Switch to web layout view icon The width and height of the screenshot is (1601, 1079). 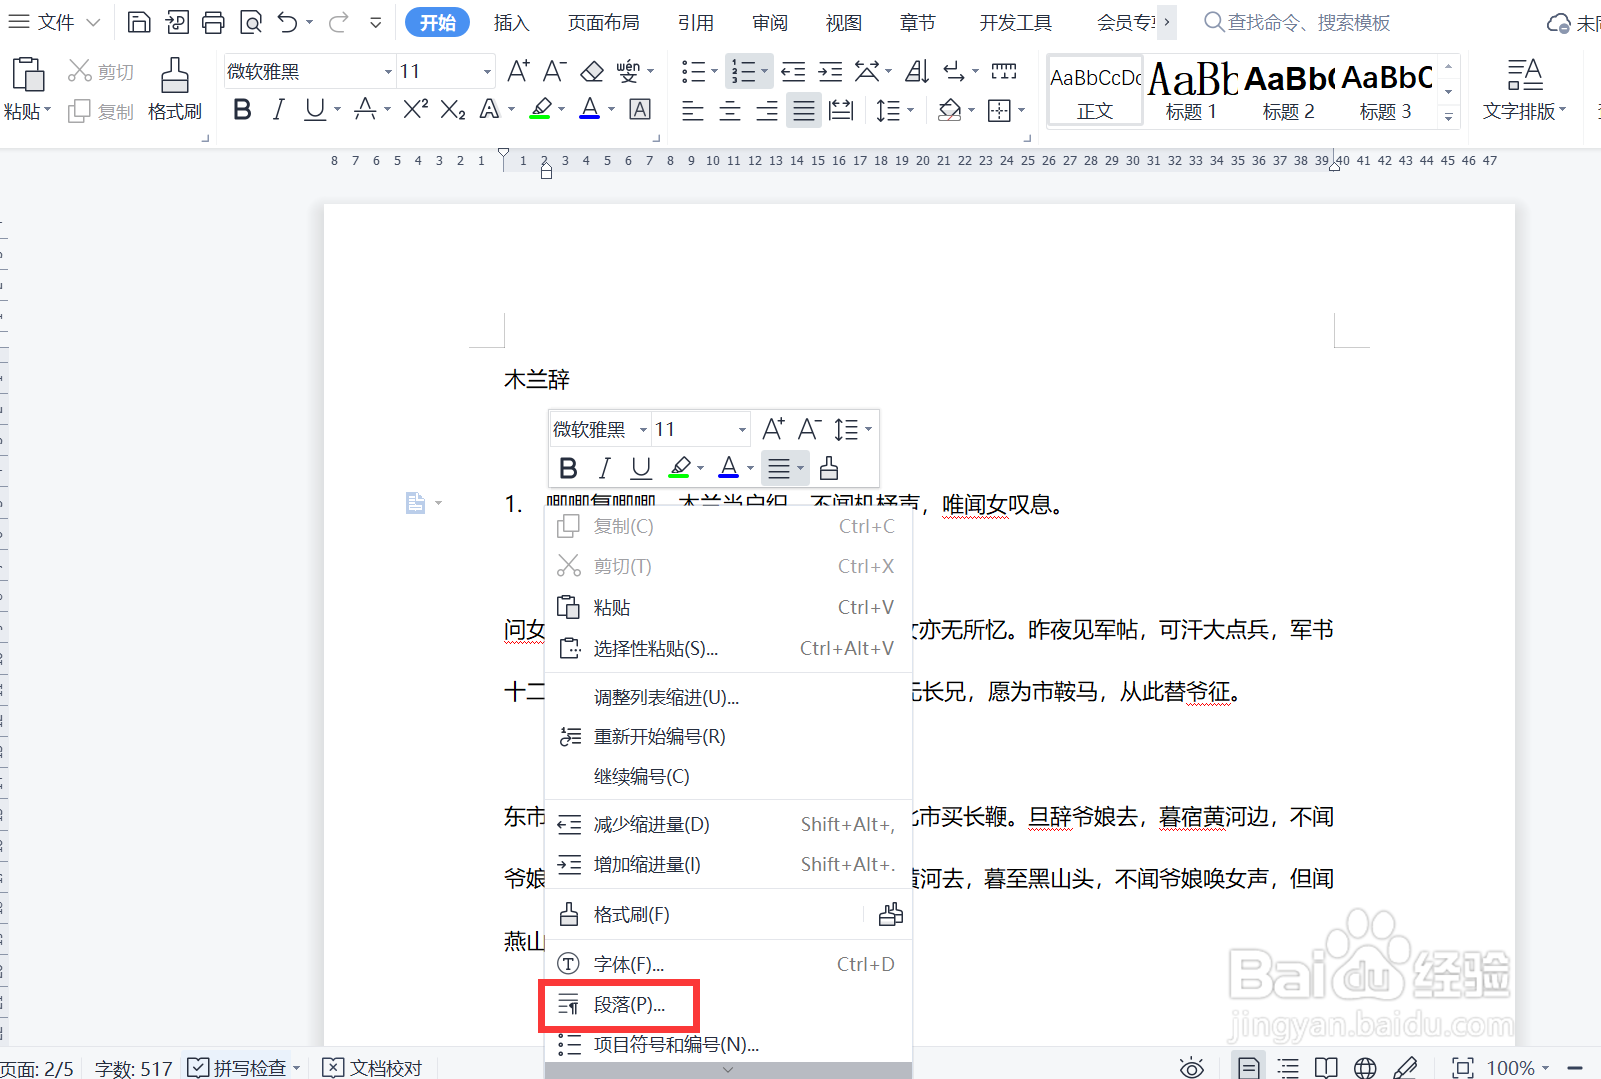click(x=1365, y=1067)
